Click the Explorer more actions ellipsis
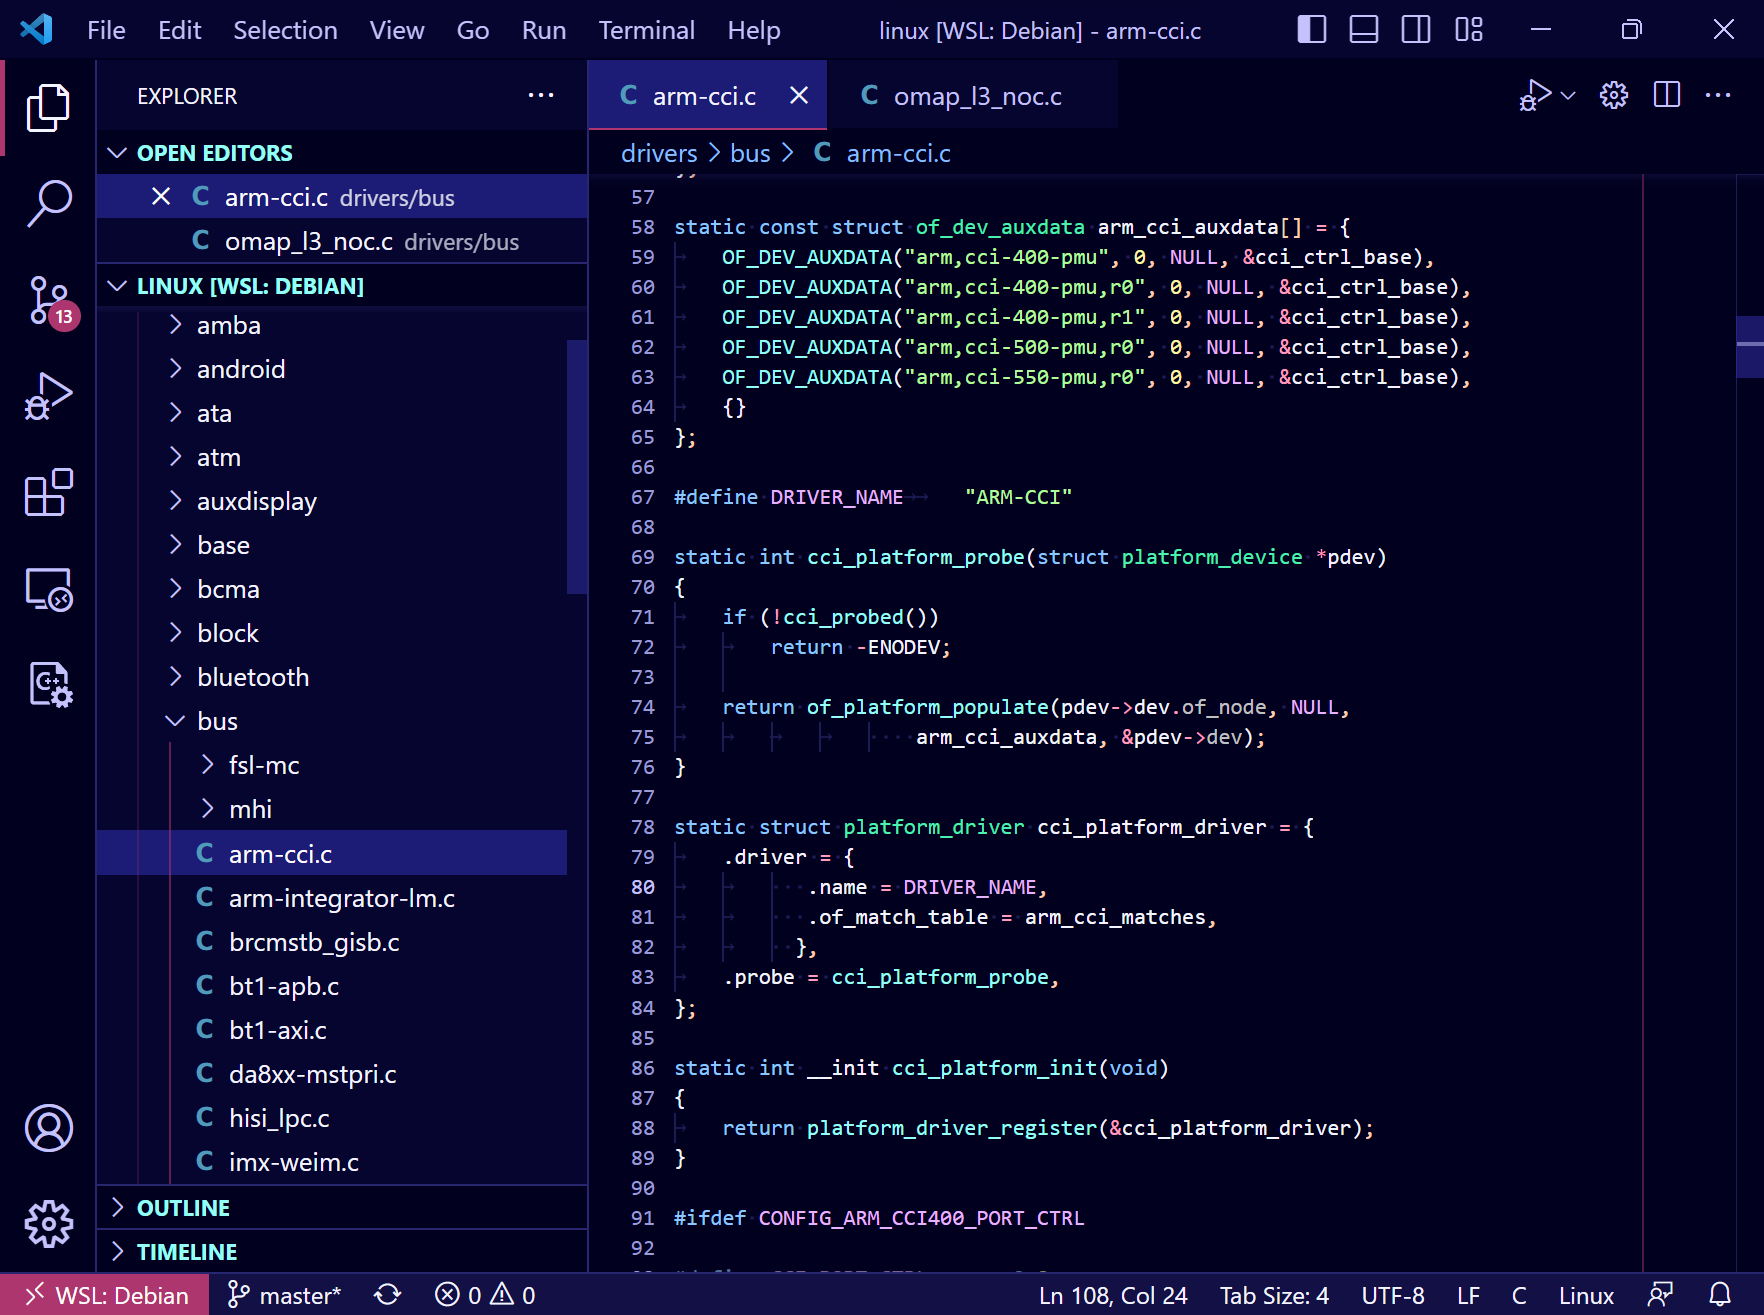The image size is (1764, 1315). pos(541,96)
